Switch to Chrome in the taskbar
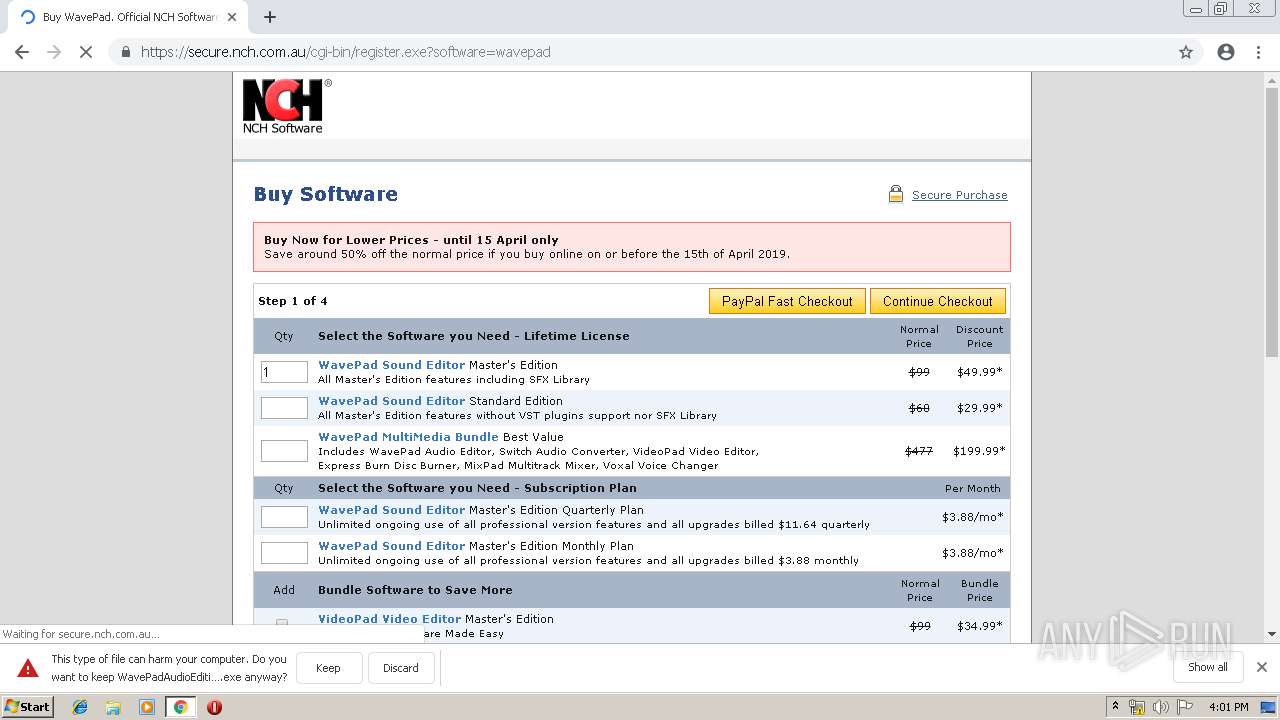The height and width of the screenshot is (720, 1280). (x=181, y=707)
